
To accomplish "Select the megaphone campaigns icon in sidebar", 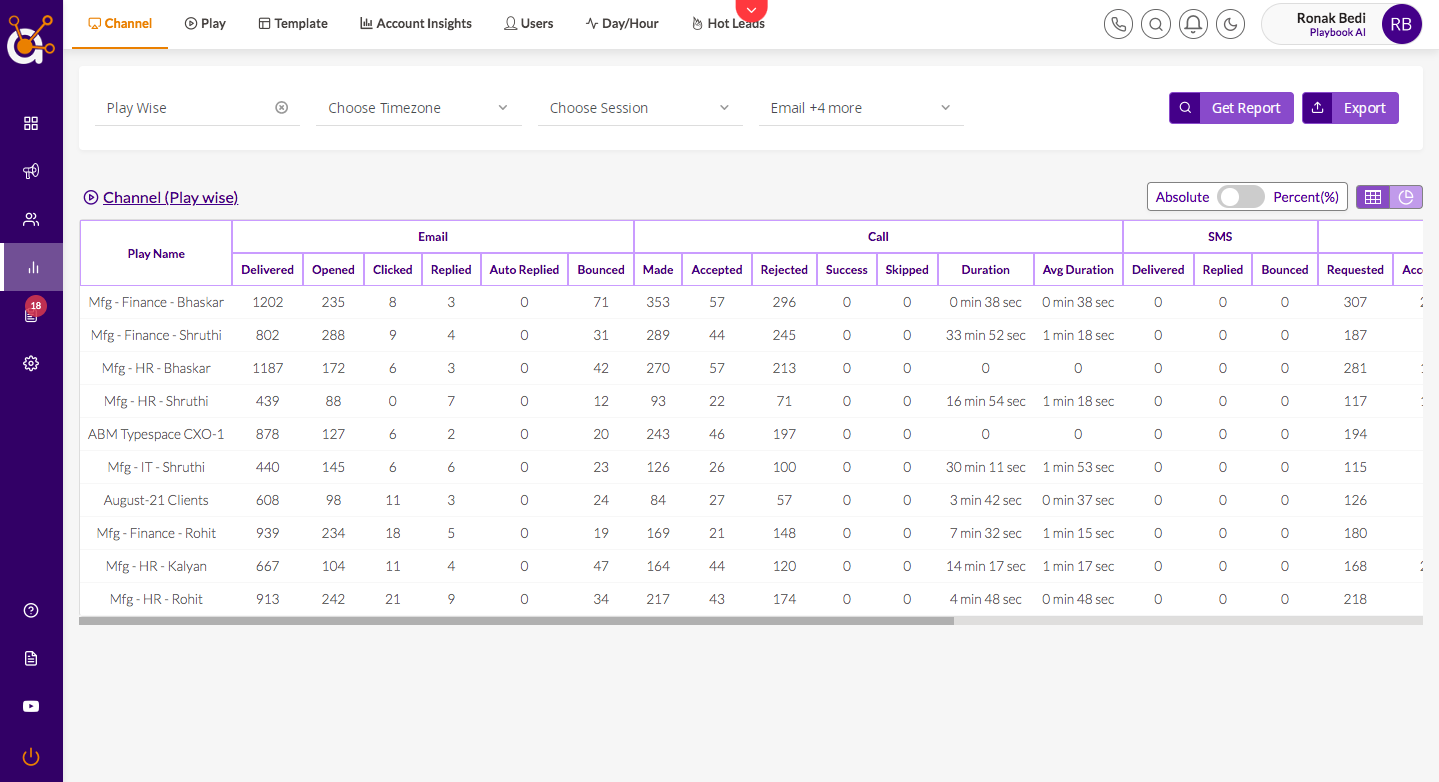I will point(30,171).
